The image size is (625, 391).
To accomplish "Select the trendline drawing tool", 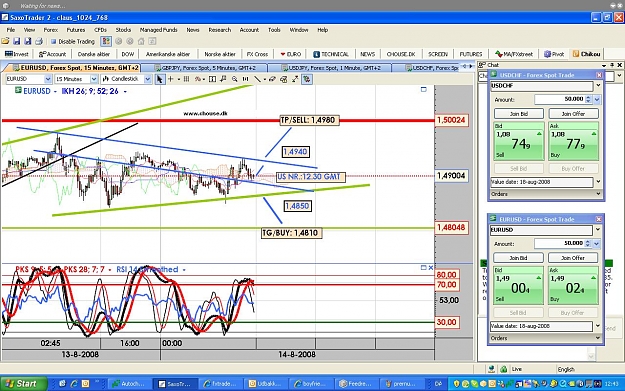I will tap(257, 79).
